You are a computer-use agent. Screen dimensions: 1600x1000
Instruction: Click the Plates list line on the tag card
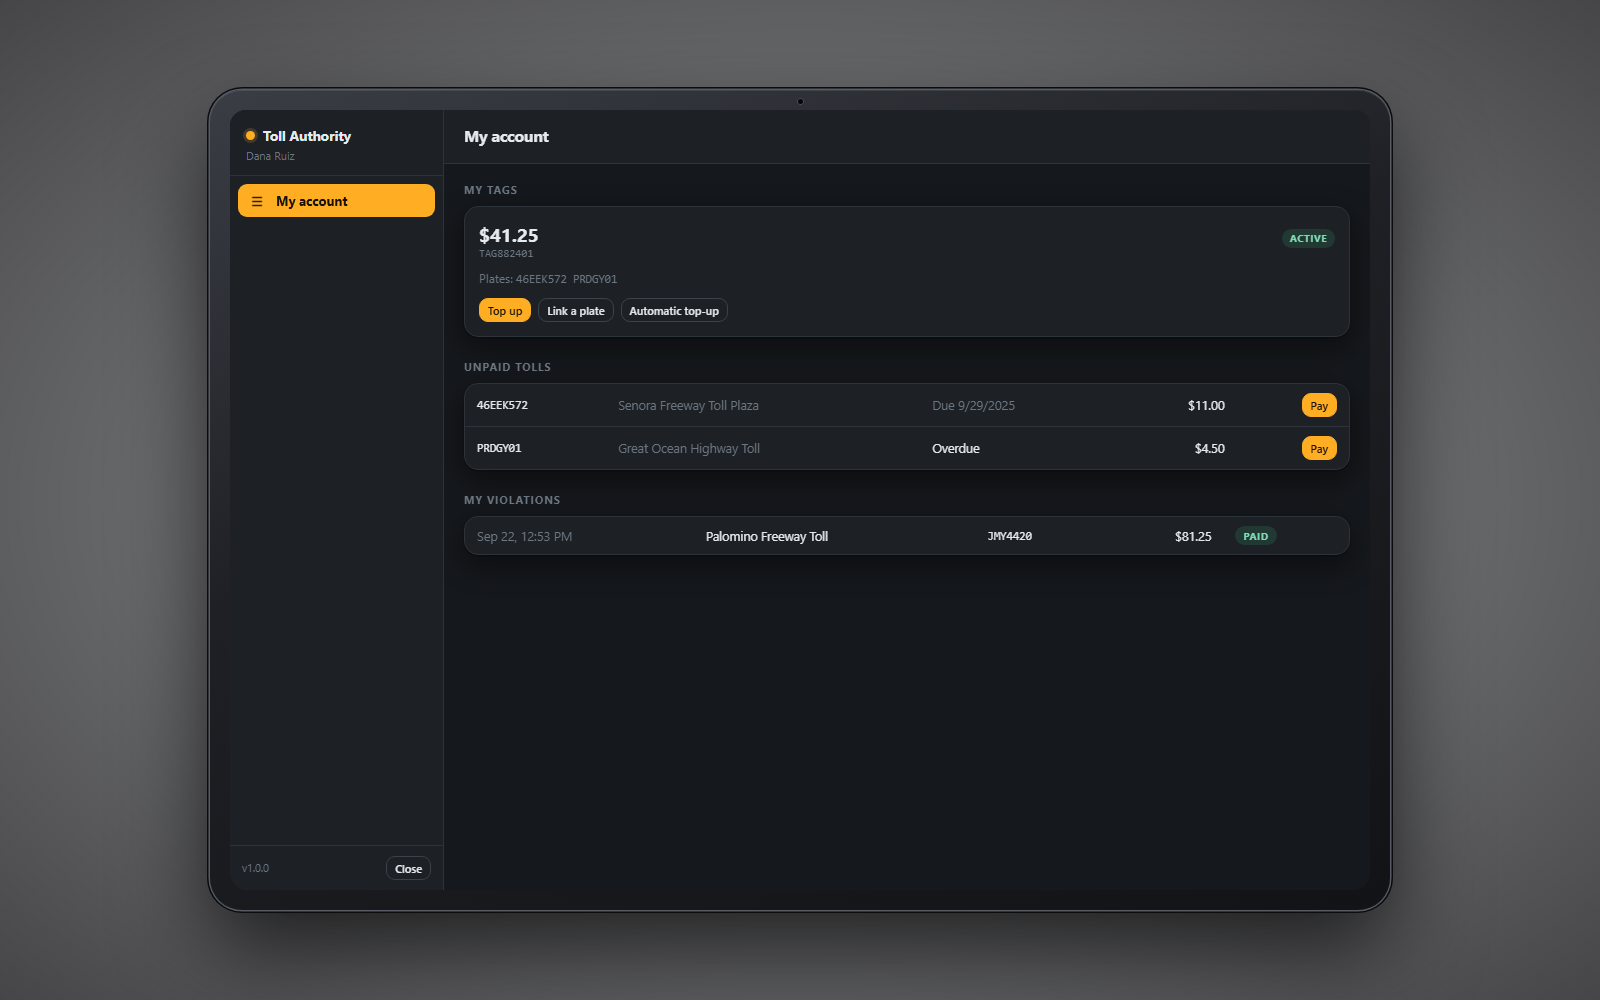click(547, 279)
